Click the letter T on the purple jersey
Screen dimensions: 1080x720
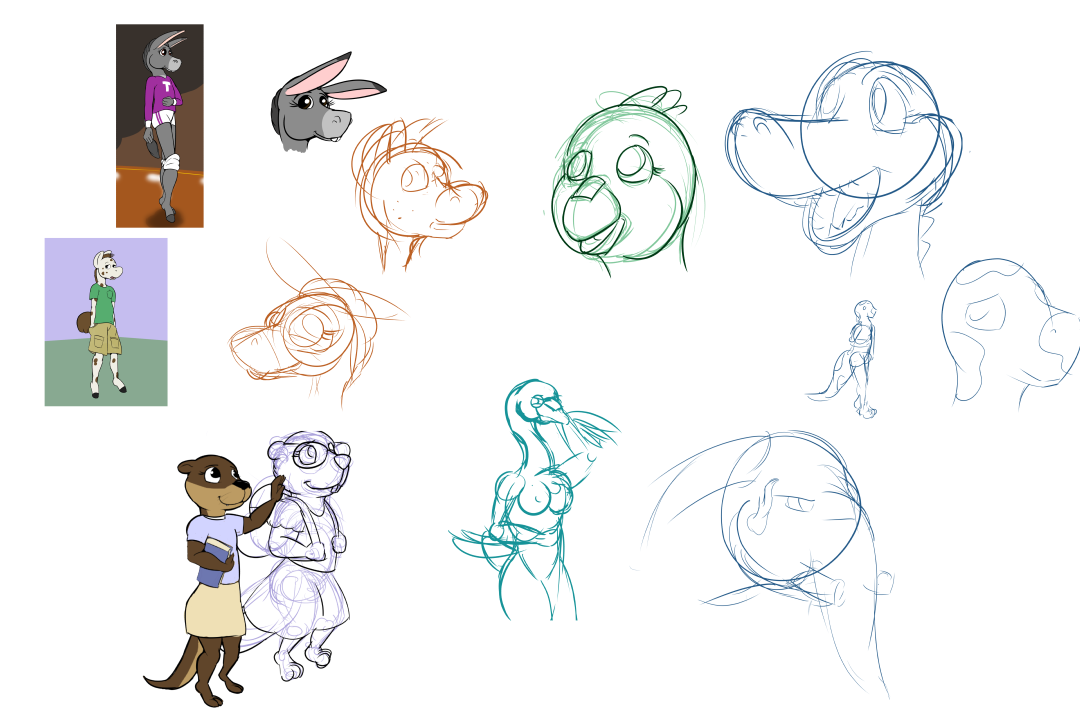coord(166,87)
